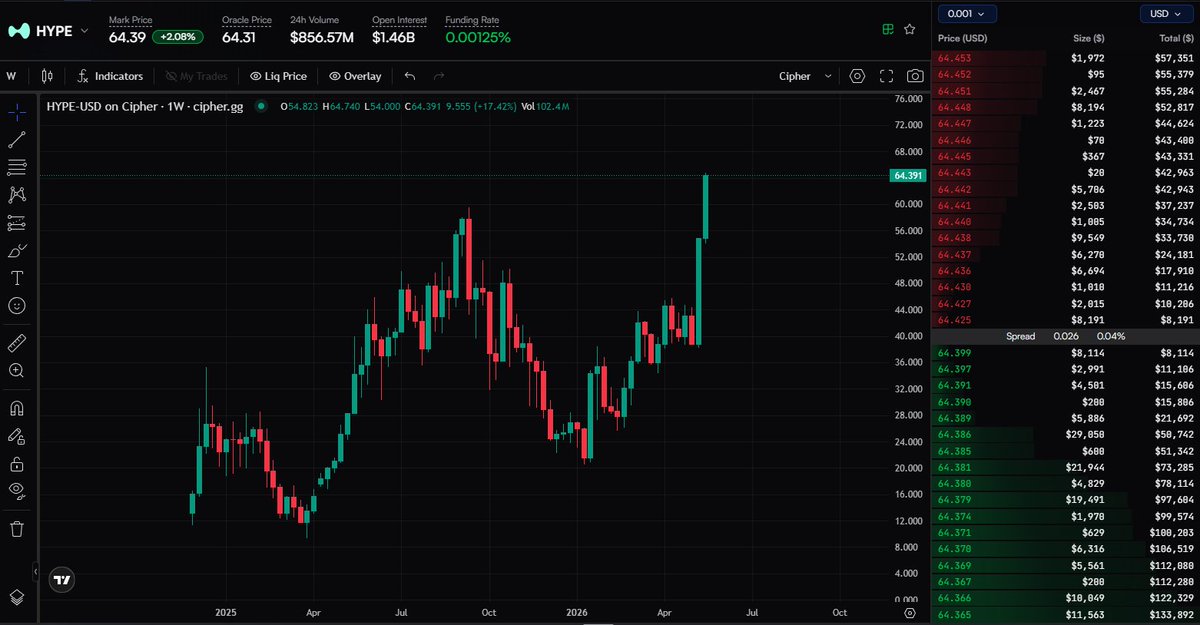Open the Cipher layout dropdown
This screenshot has height=625, width=1200.
click(x=807, y=76)
